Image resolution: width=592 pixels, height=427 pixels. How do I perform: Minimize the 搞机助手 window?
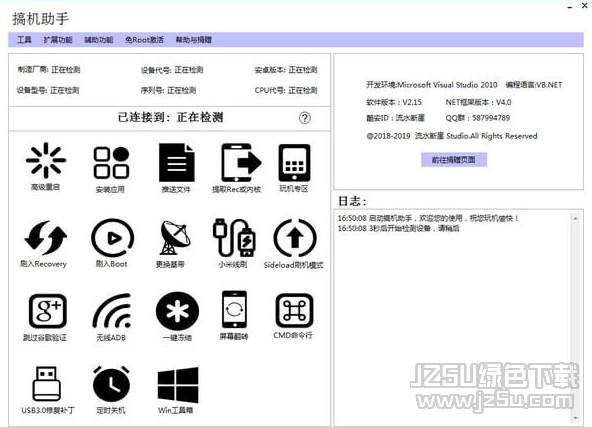coord(570,7)
